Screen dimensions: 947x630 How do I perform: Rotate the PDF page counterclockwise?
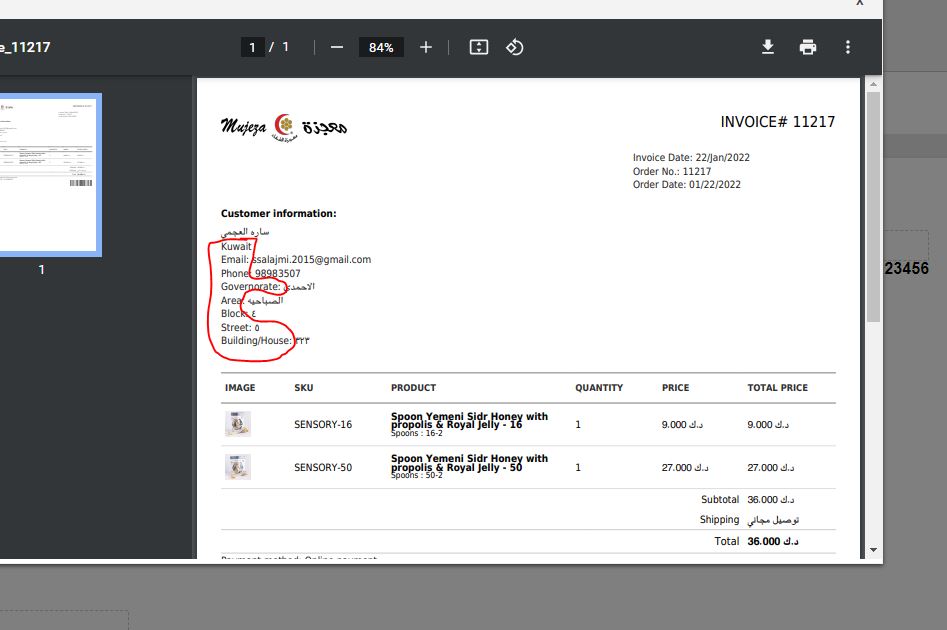click(x=515, y=47)
